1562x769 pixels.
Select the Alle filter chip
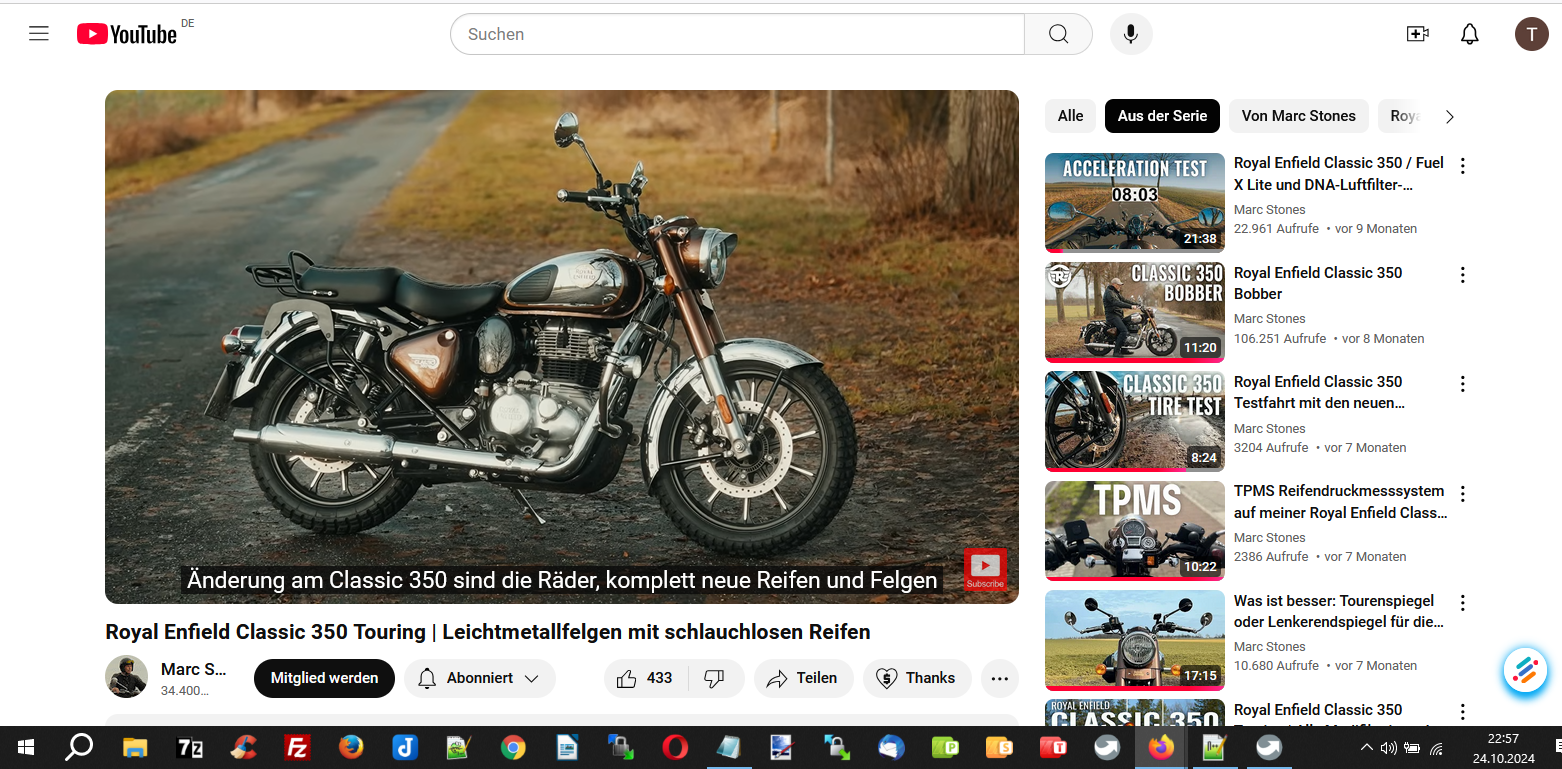[x=1070, y=116]
